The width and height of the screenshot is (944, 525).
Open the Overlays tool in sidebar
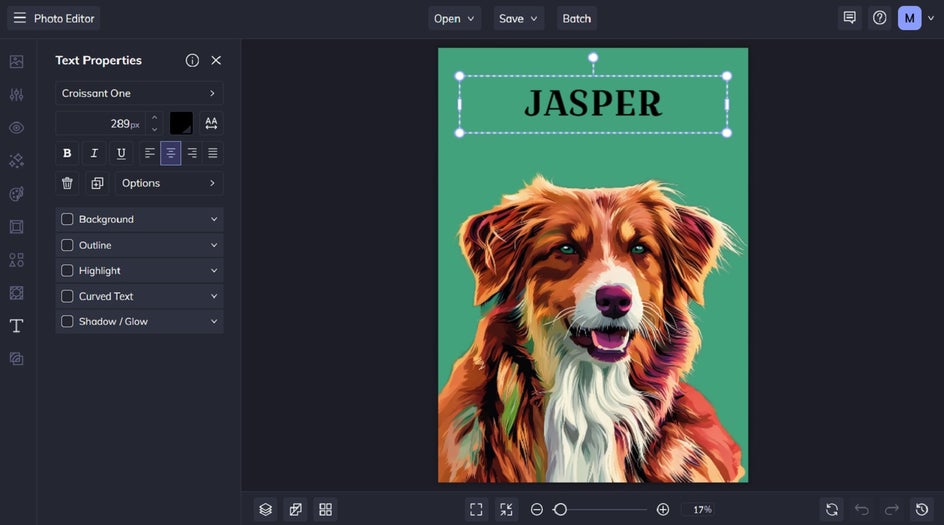point(16,293)
